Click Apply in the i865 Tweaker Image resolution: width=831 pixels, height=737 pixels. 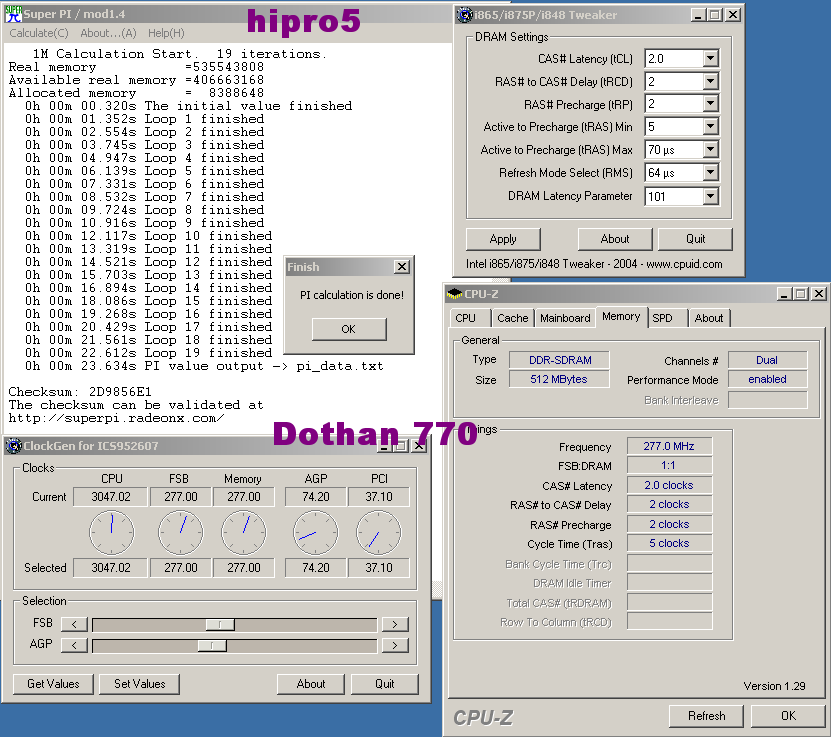coord(503,239)
